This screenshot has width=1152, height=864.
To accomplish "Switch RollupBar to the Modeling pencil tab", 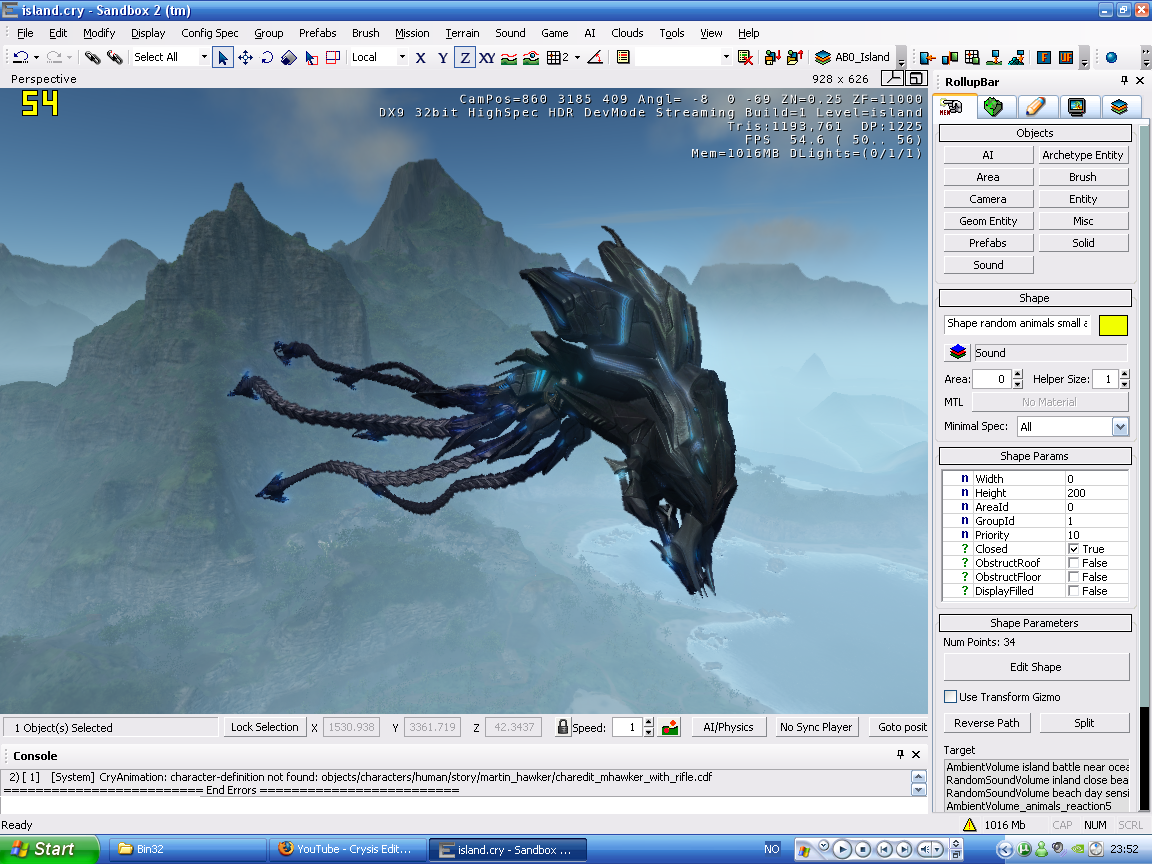I will pos(1035,107).
